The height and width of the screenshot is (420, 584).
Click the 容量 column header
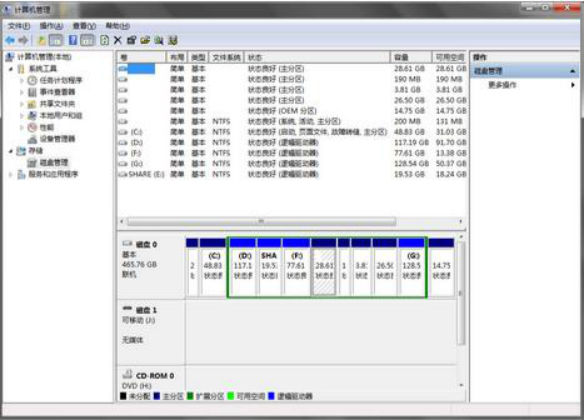(x=411, y=57)
